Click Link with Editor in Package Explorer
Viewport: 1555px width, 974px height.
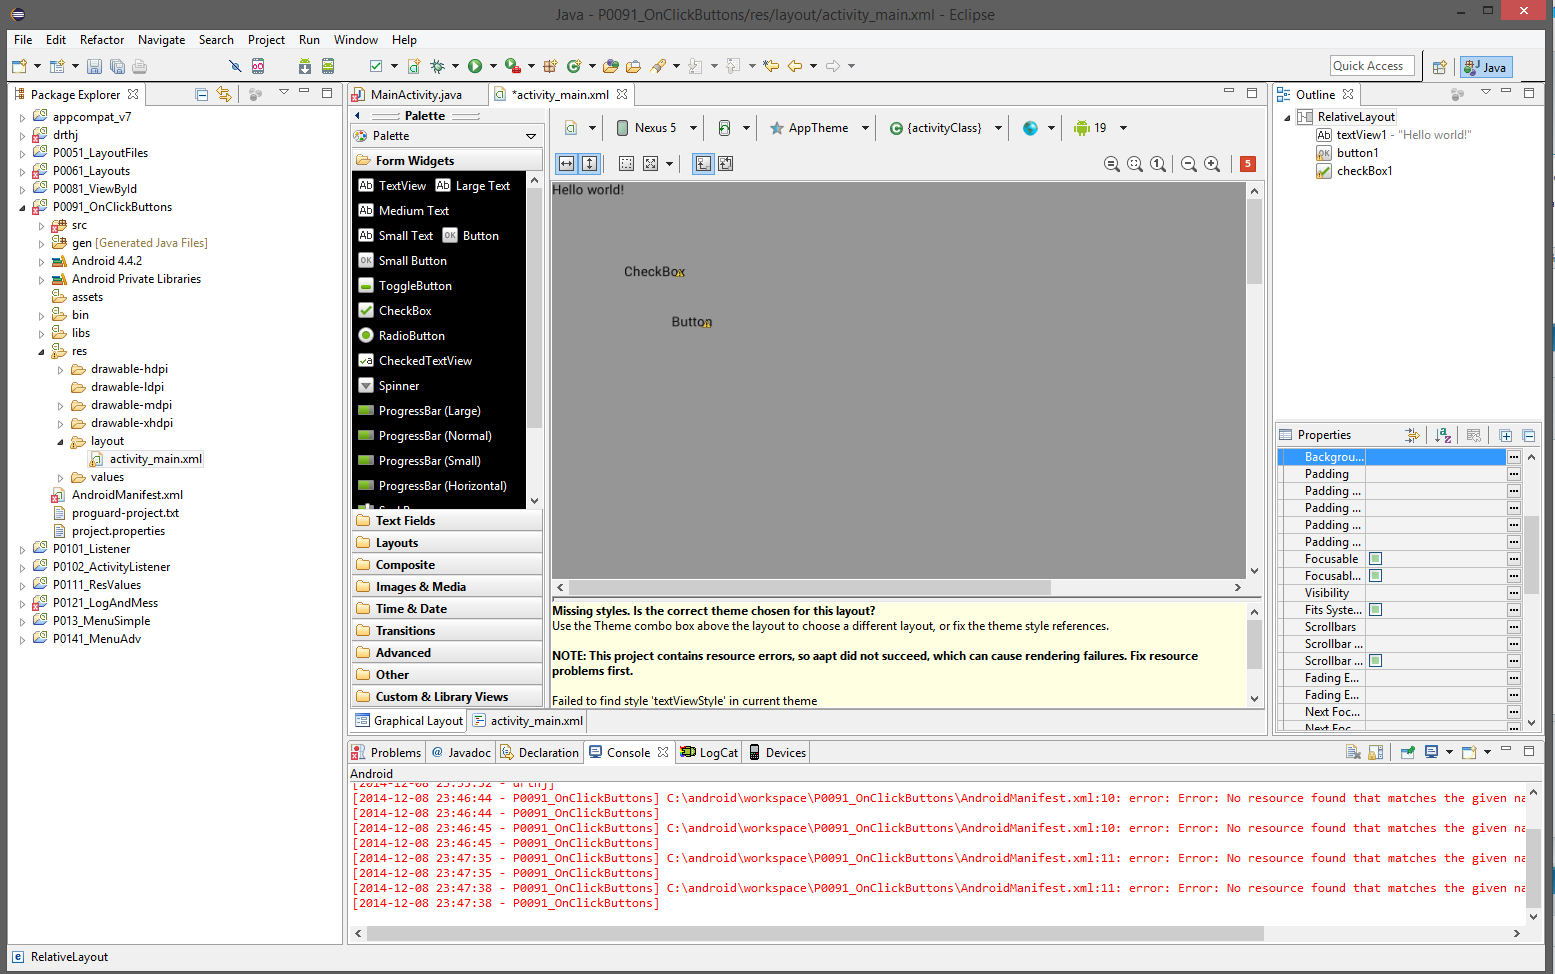click(x=224, y=94)
